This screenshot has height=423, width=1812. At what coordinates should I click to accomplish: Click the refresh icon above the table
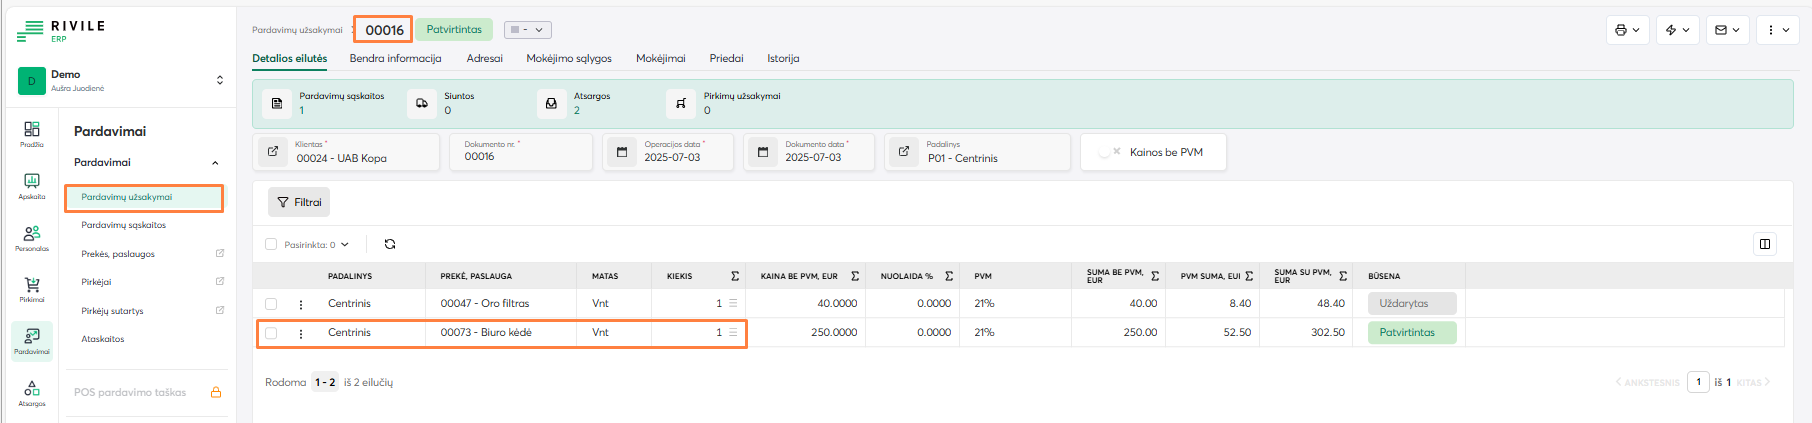390,244
